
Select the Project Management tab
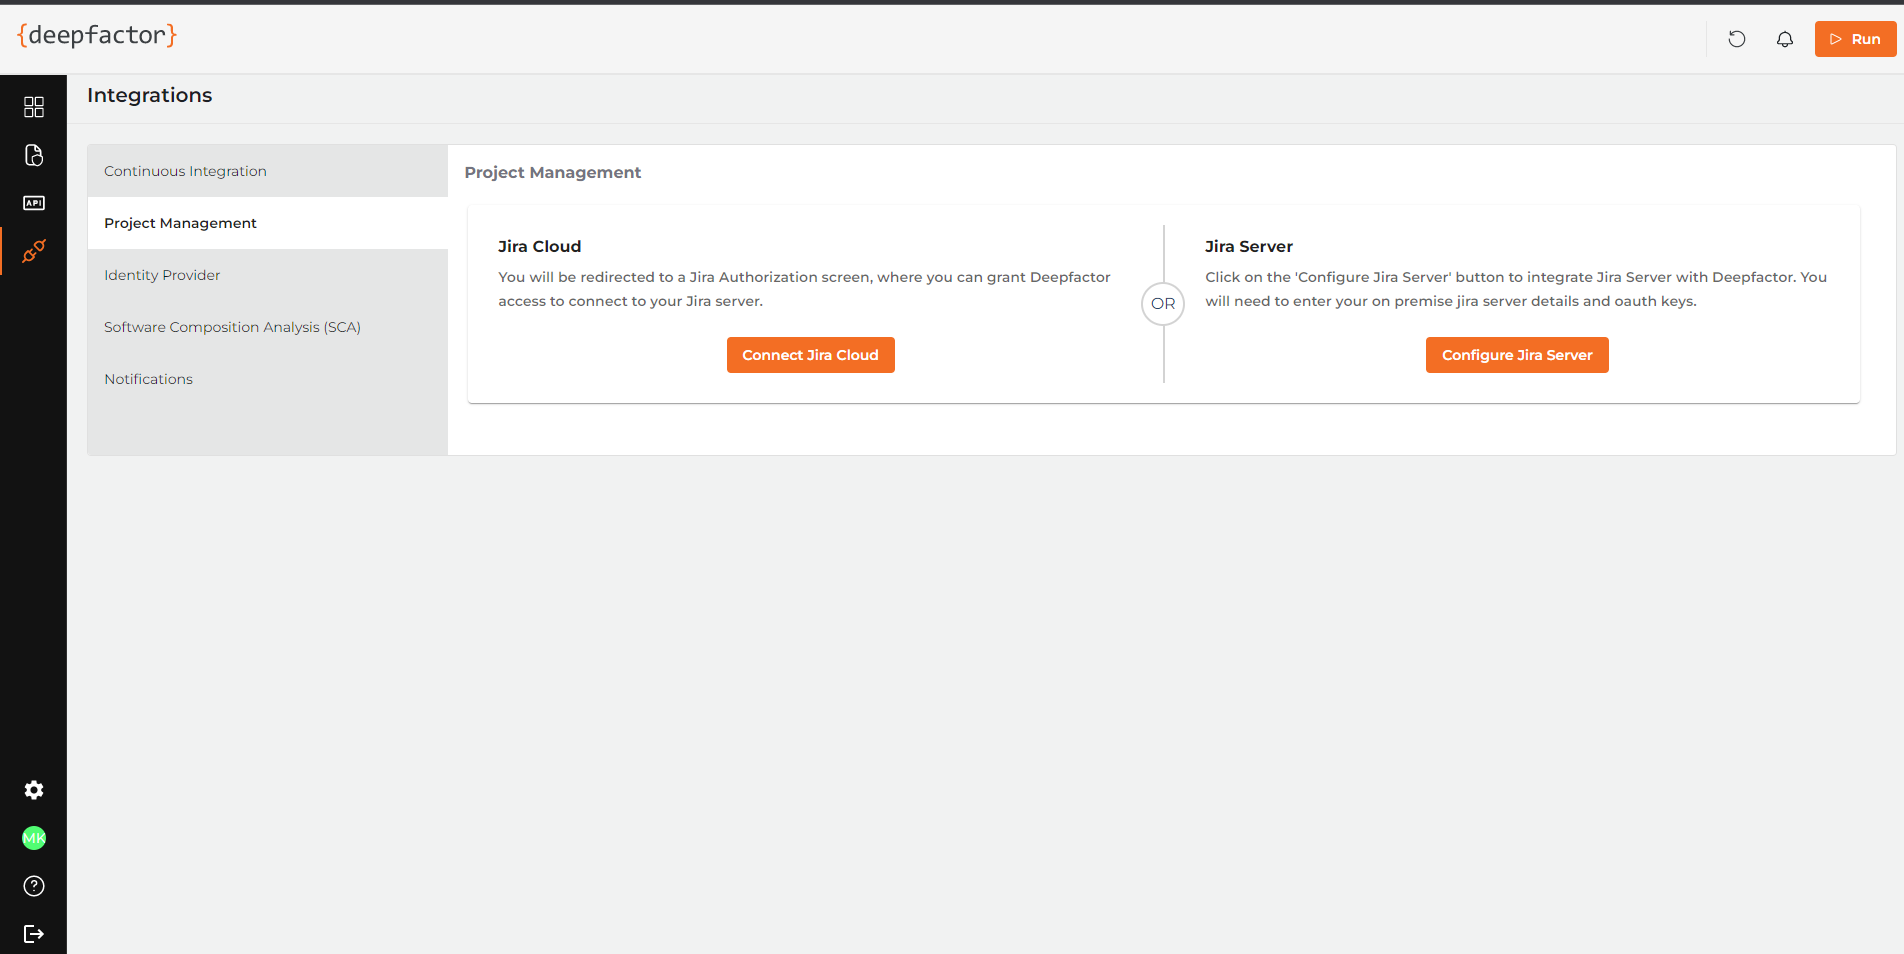pyautogui.click(x=268, y=223)
